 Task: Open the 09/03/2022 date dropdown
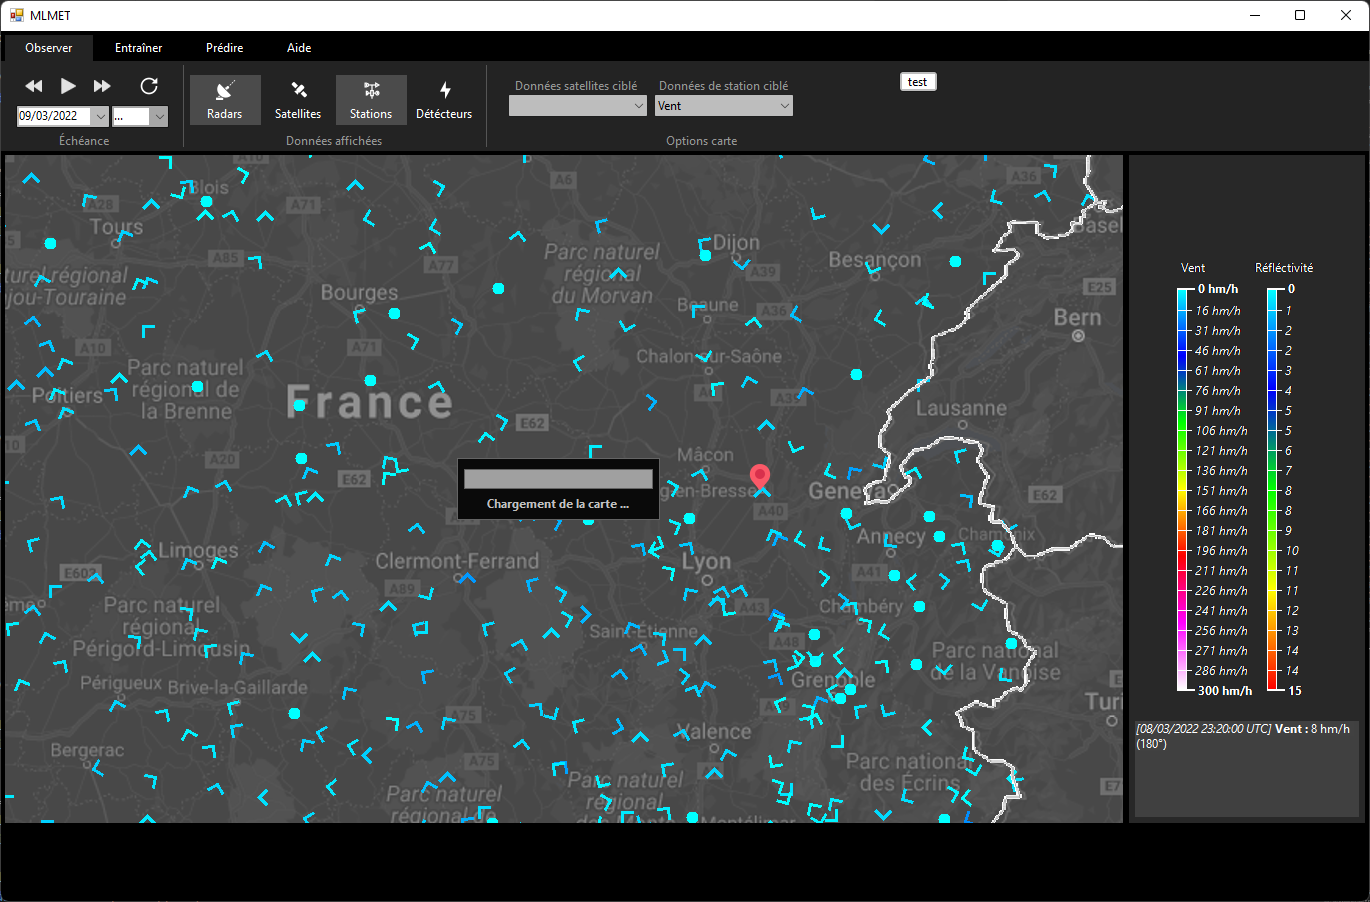click(x=100, y=116)
